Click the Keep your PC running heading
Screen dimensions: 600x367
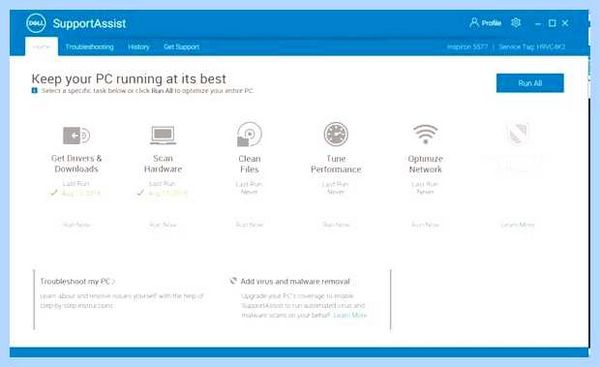click(x=129, y=79)
